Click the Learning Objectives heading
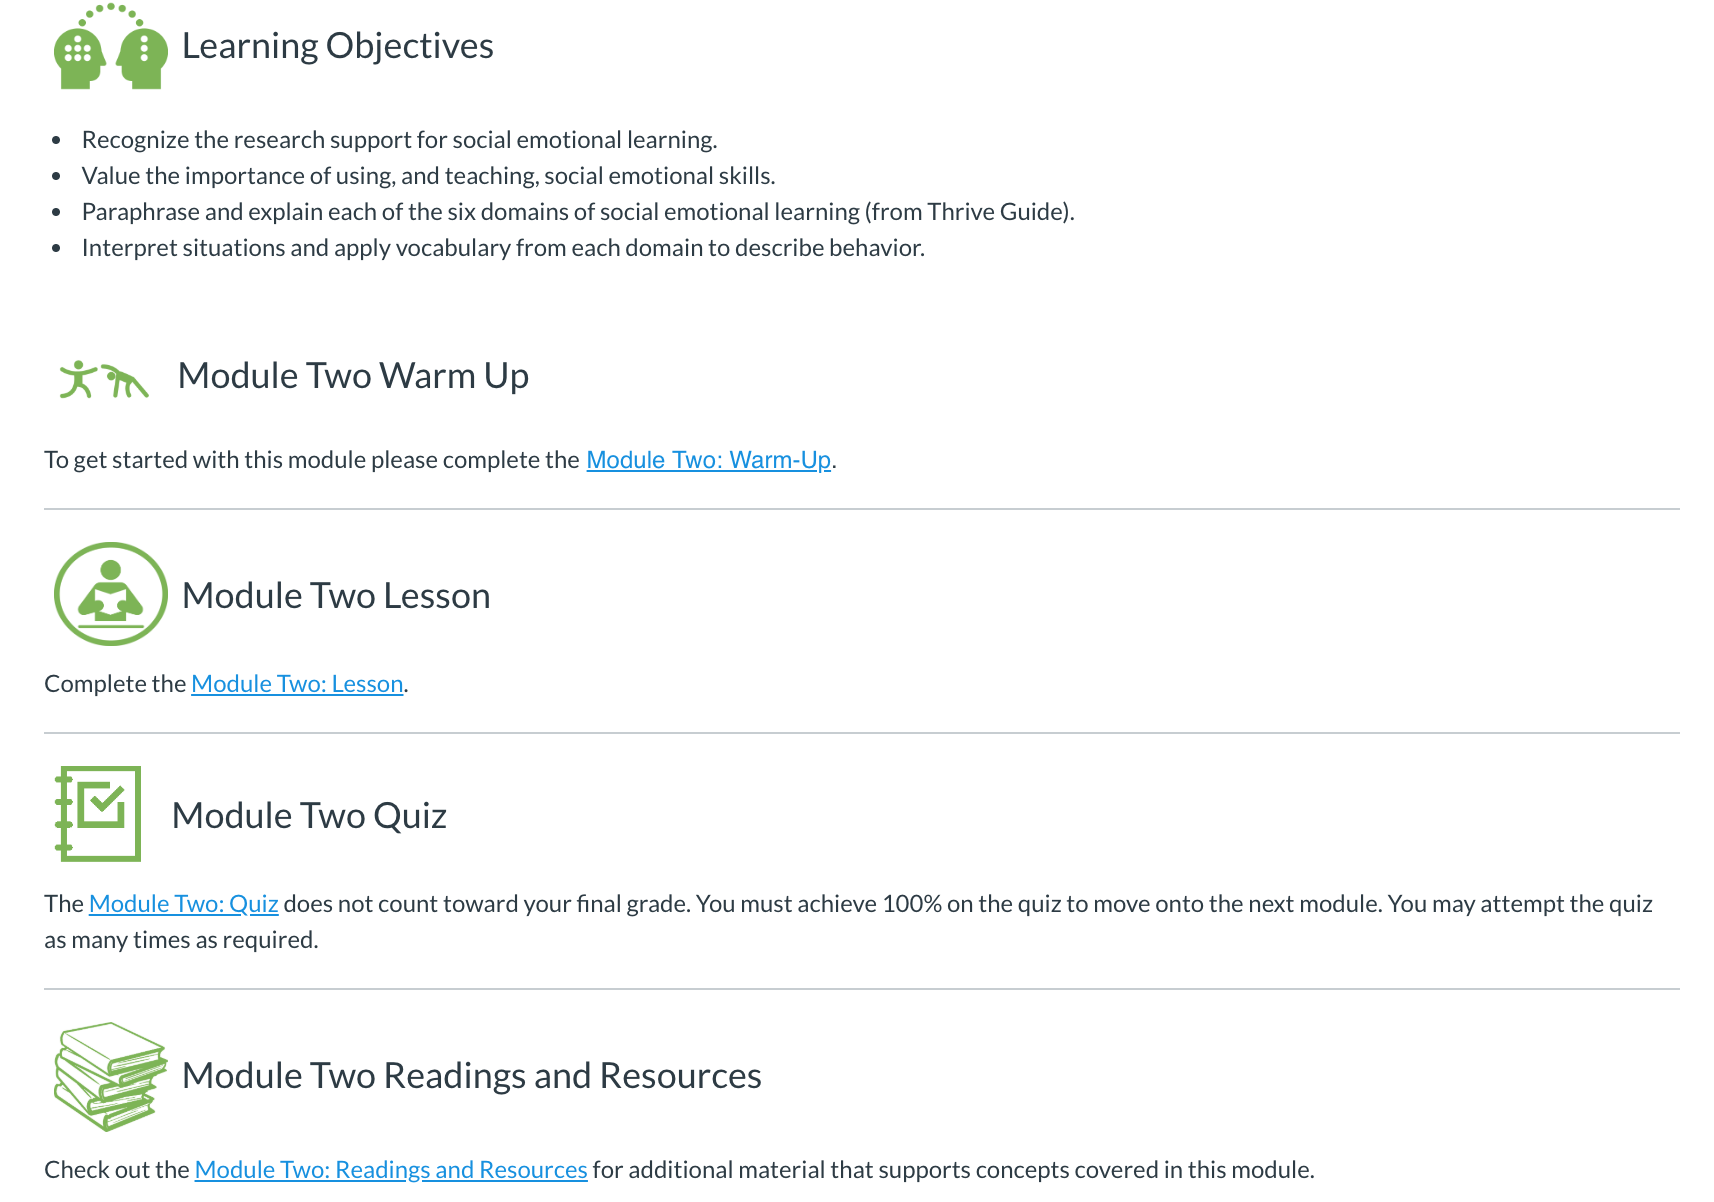Viewport: 1714px width, 1202px height. pos(337,46)
